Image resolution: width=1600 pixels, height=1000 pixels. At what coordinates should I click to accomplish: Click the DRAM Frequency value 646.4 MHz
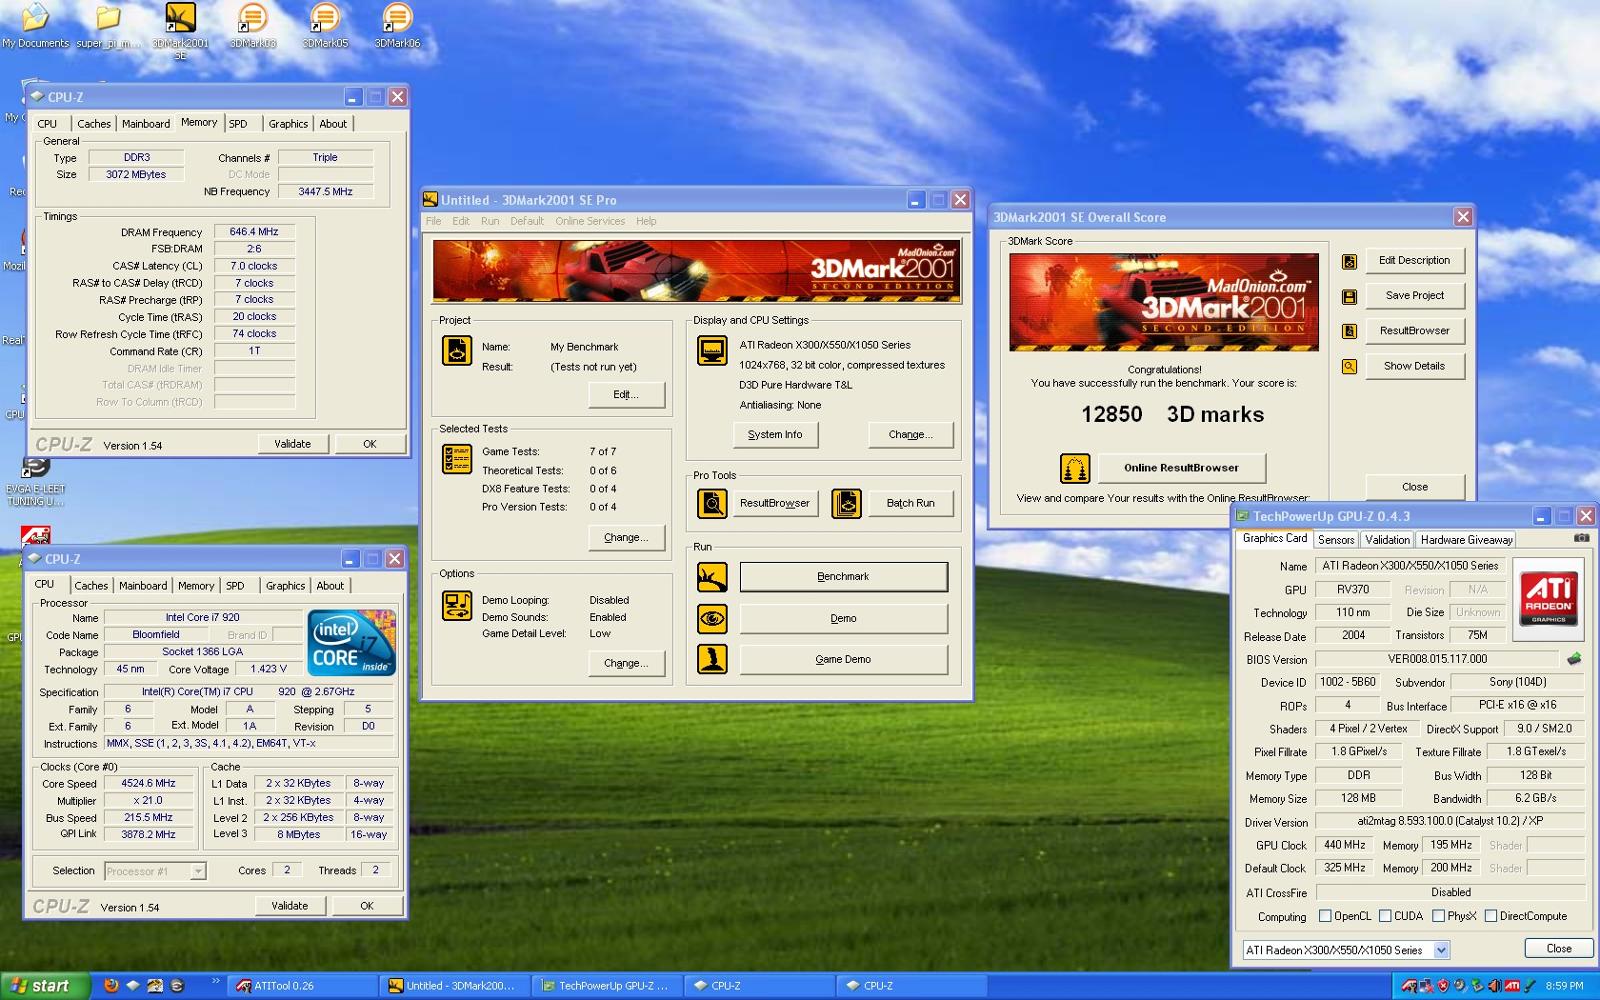tap(254, 232)
